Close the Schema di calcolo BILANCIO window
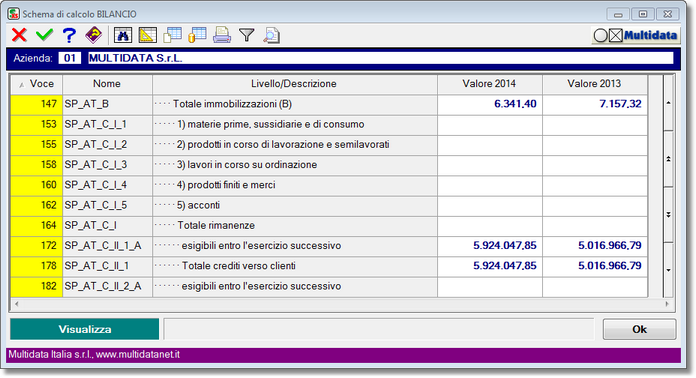Image resolution: width=696 pixels, height=378 pixels. (667, 14)
